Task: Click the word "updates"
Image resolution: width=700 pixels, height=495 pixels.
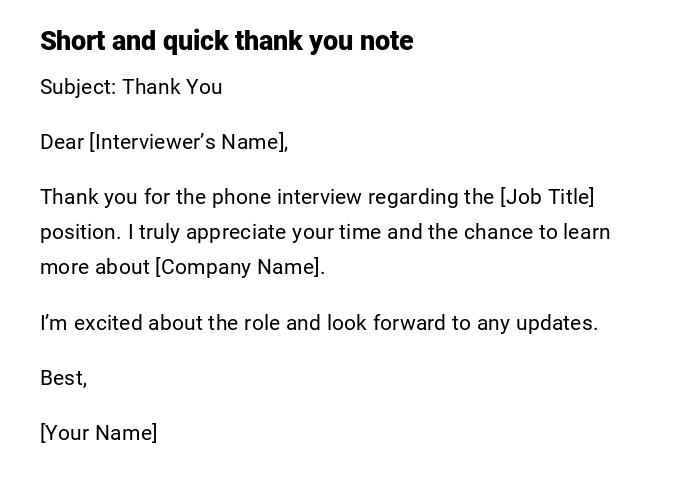Action: 555,323
